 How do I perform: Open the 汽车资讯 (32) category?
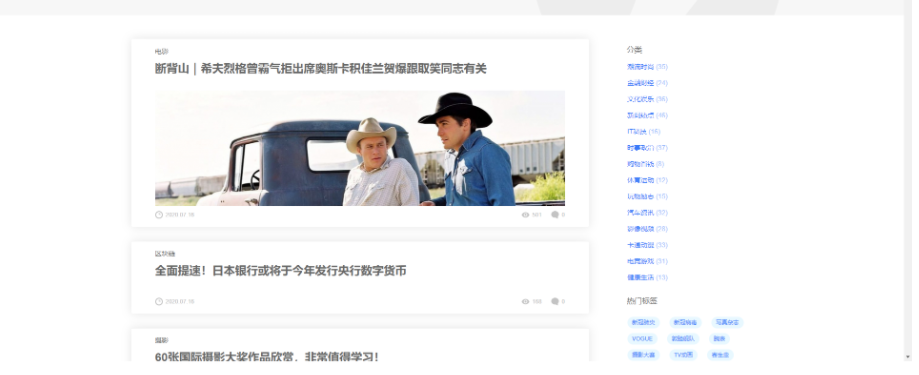pos(647,213)
